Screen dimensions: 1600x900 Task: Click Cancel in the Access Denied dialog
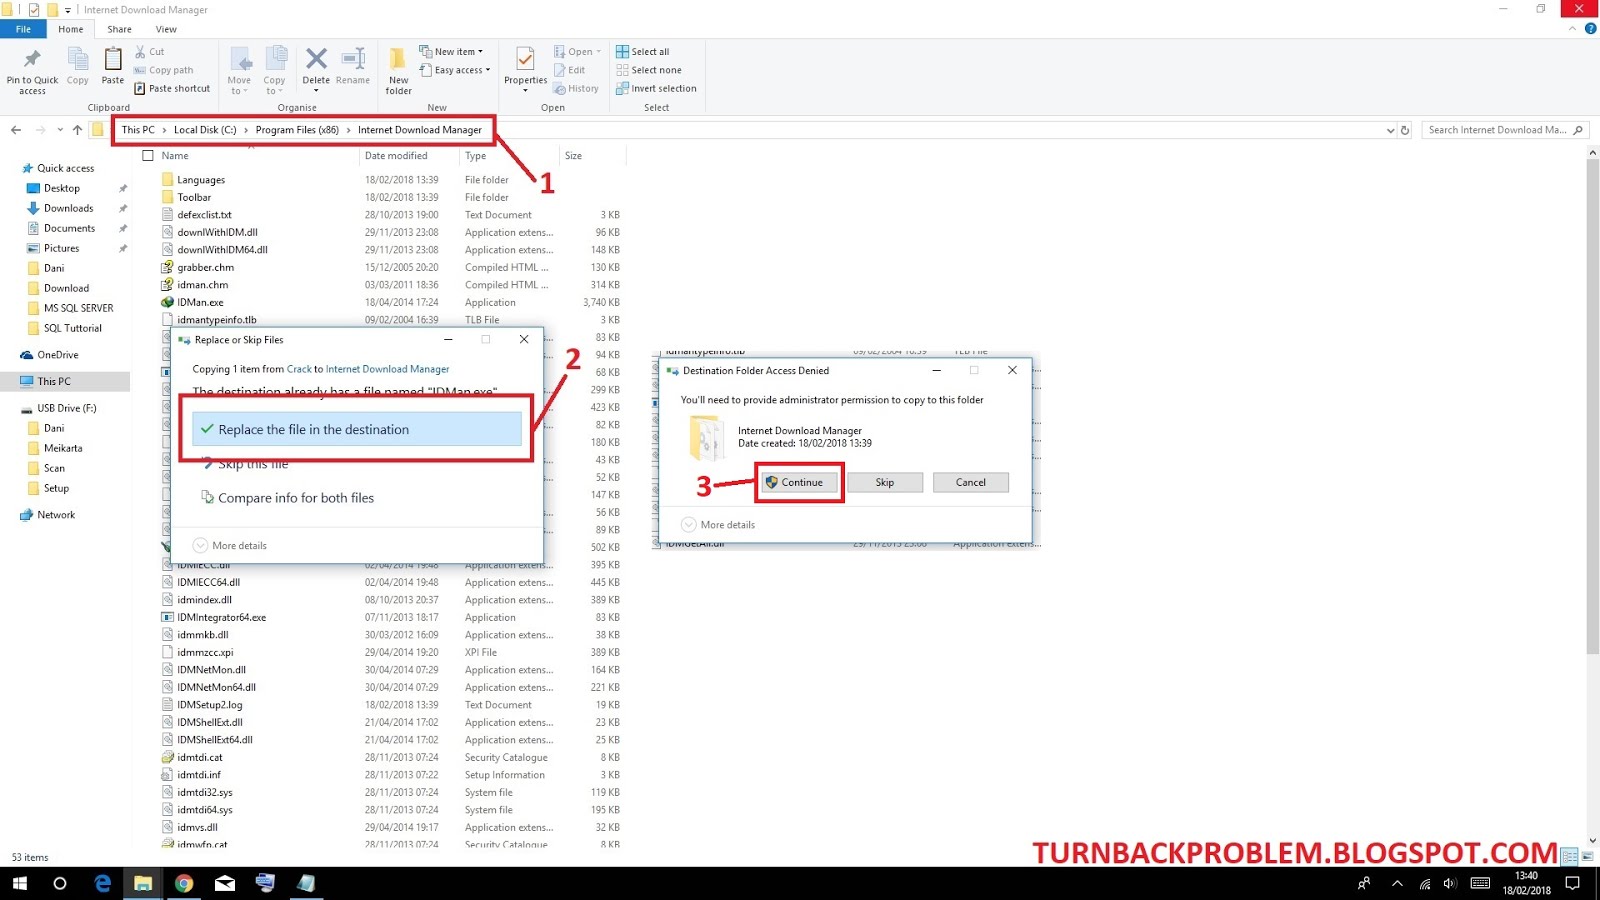click(969, 482)
